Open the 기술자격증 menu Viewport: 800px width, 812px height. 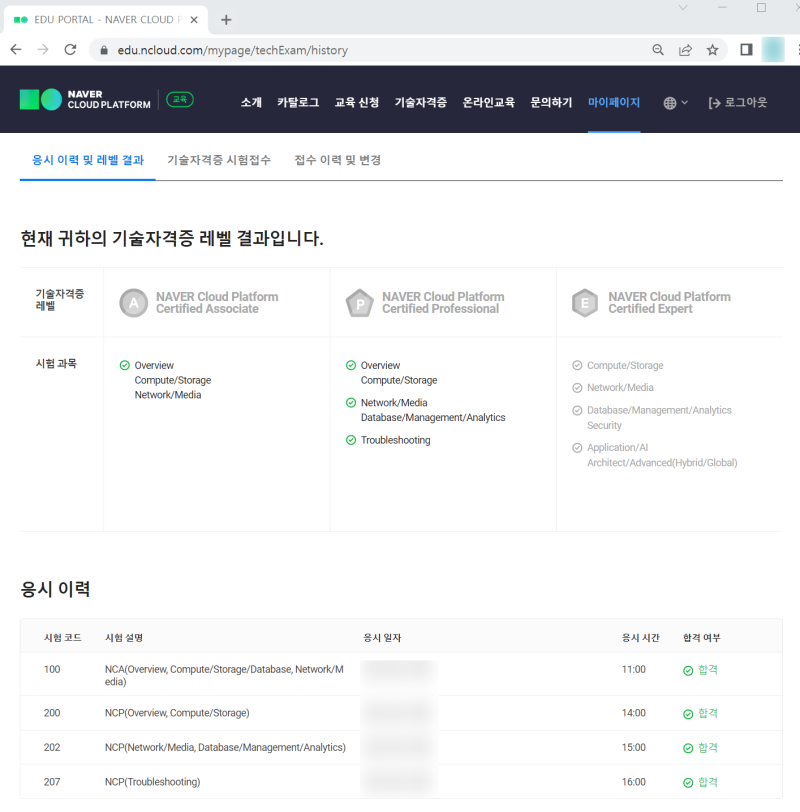point(420,103)
